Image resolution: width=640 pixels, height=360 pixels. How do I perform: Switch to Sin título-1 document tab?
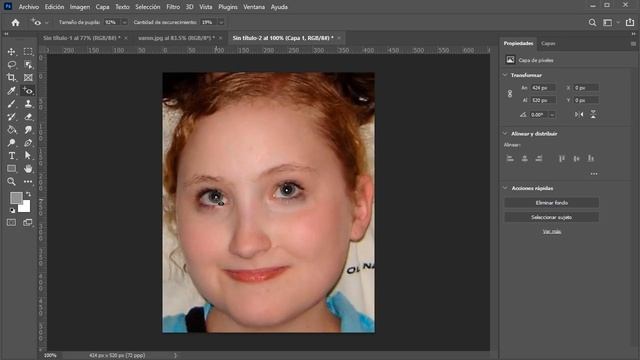[82, 38]
